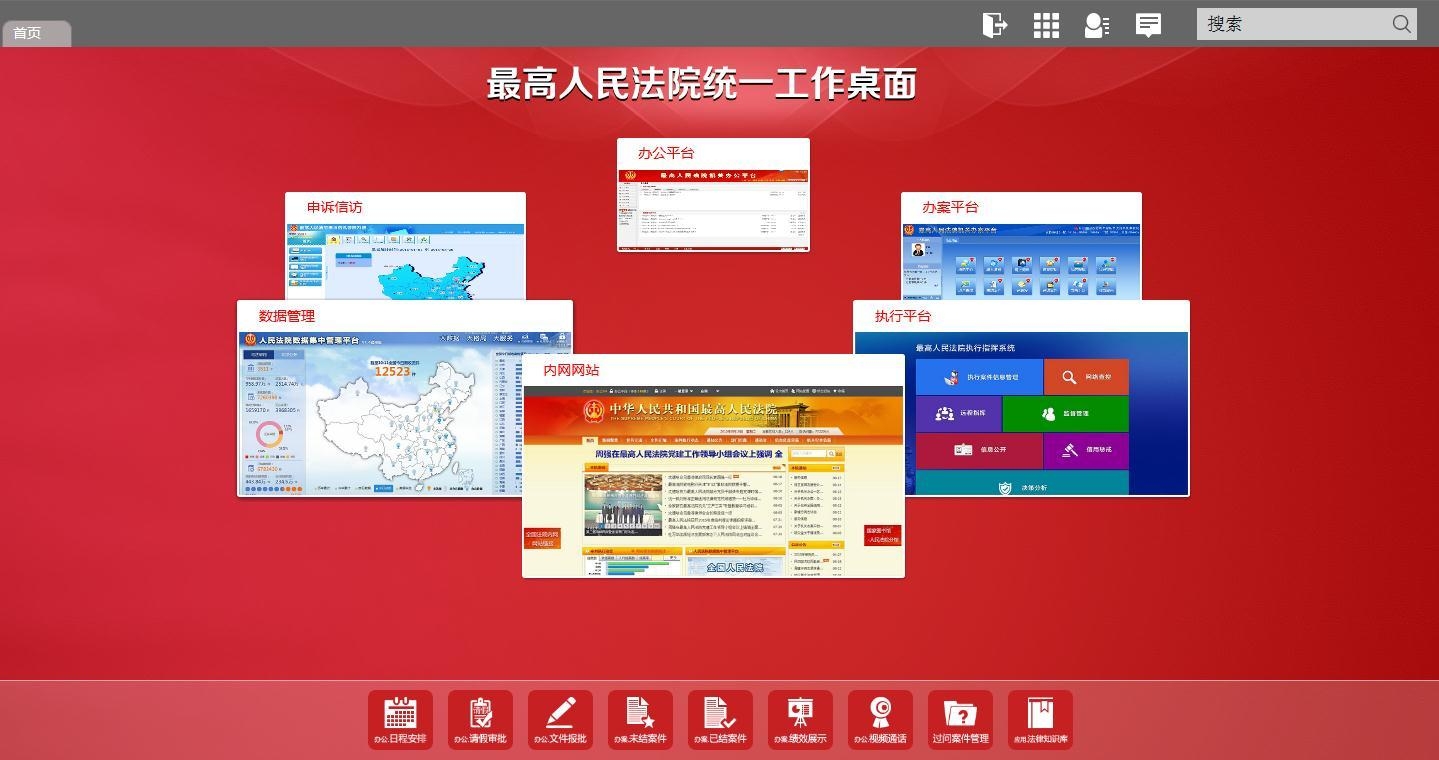The image size is (1439, 760).
Task: Open the 法律知识库 legal knowledge base
Action: point(1040,719)
